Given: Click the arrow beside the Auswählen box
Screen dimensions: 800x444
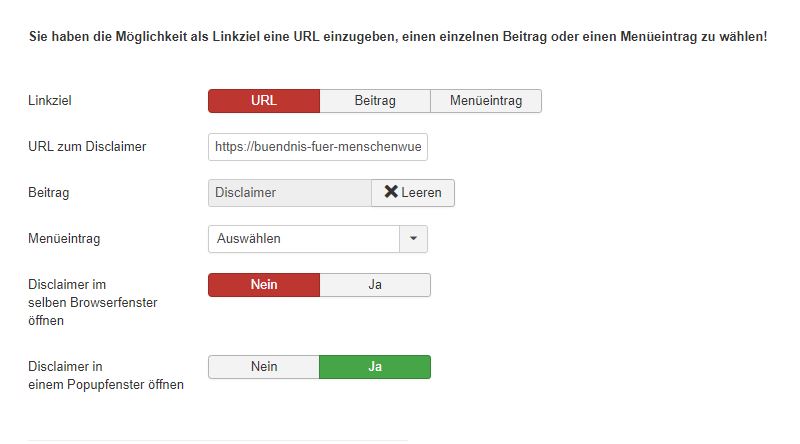Looking at the screenshot, I should 414,239.
